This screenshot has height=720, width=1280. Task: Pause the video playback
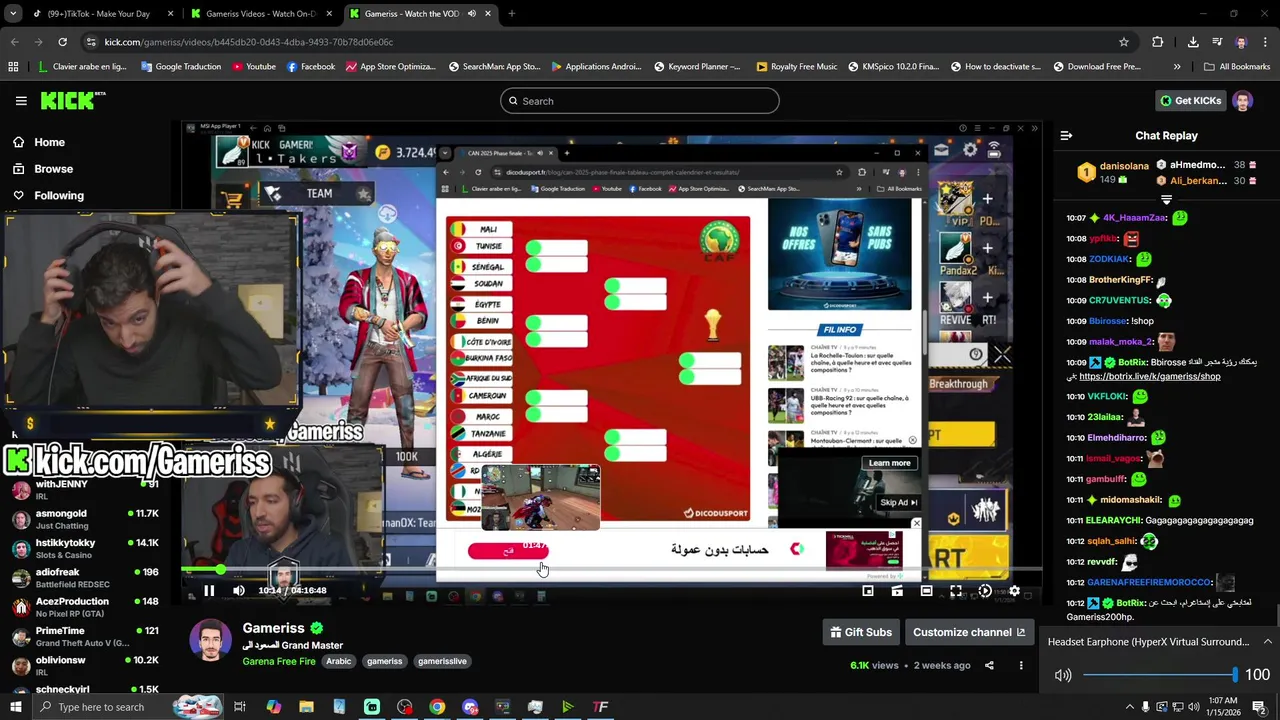click(x=209, y=591)
